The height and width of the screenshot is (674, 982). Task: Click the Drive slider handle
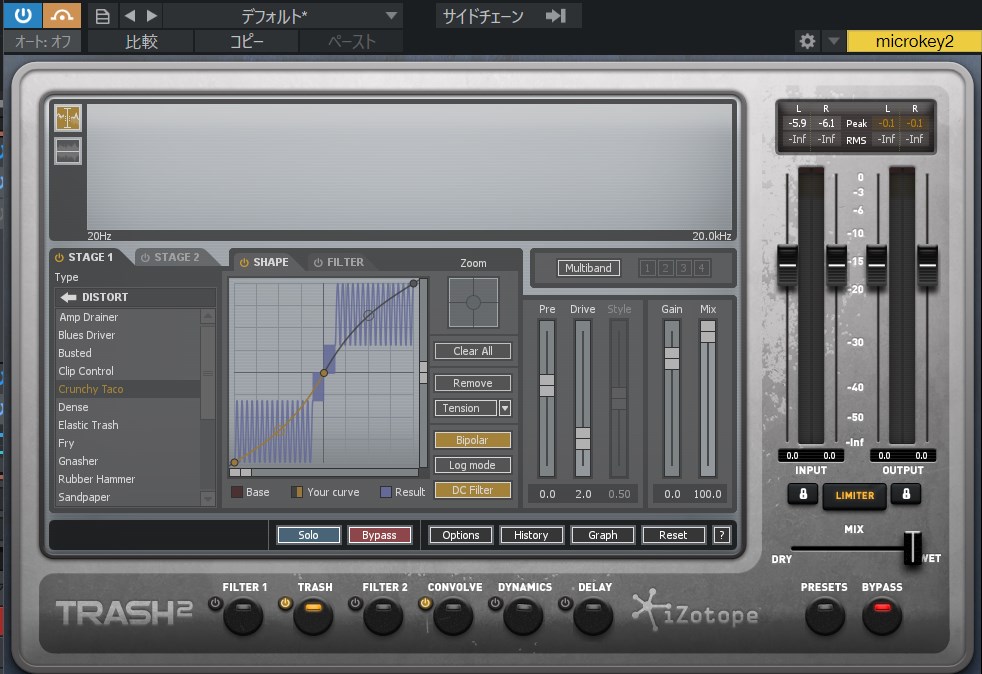coord(583,438)
